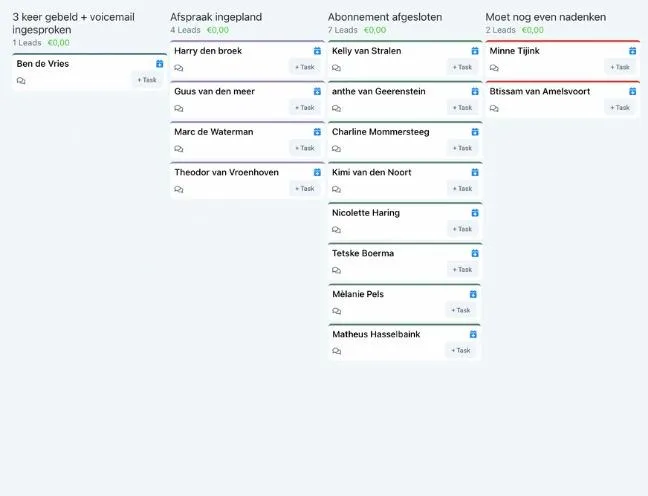Click calendar icon on Theodor van Vroenhoven

click(x=317, y=172)
